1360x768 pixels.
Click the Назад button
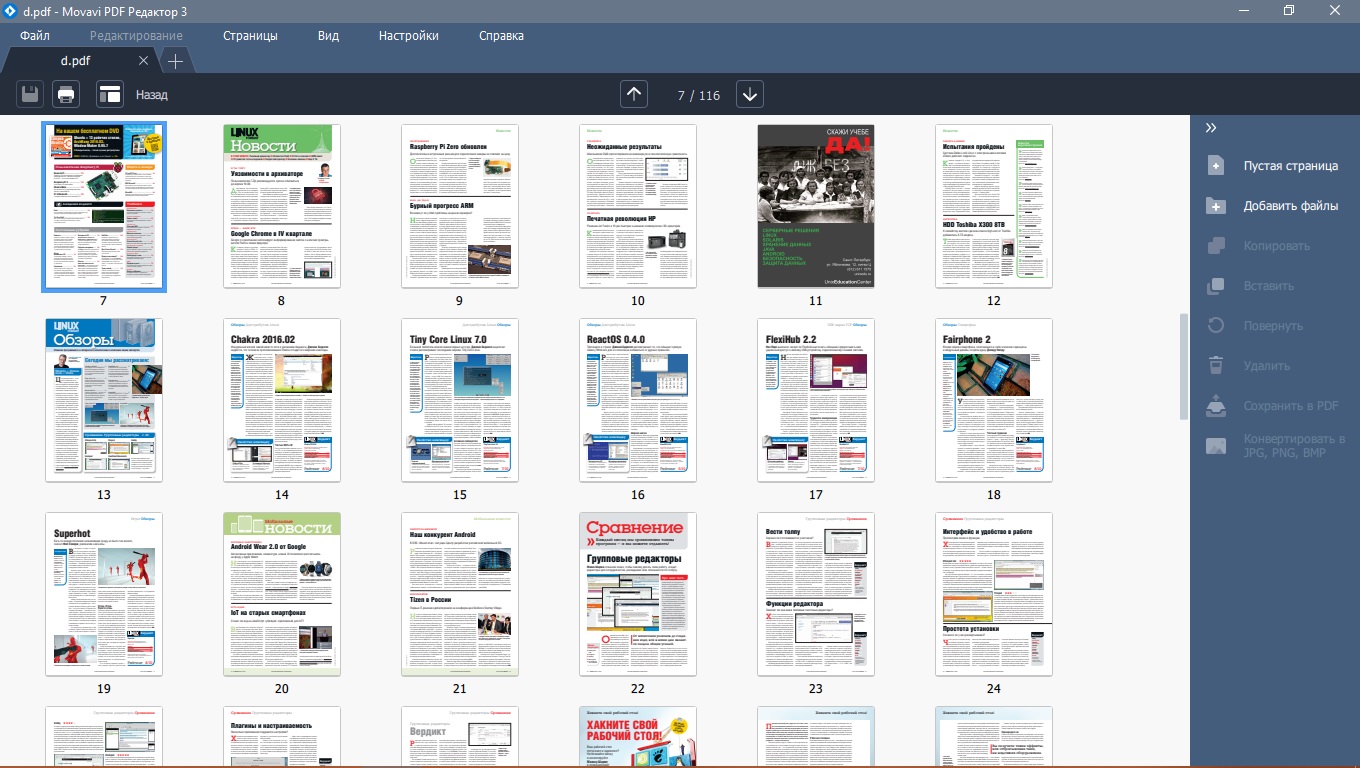click(152, 95)
